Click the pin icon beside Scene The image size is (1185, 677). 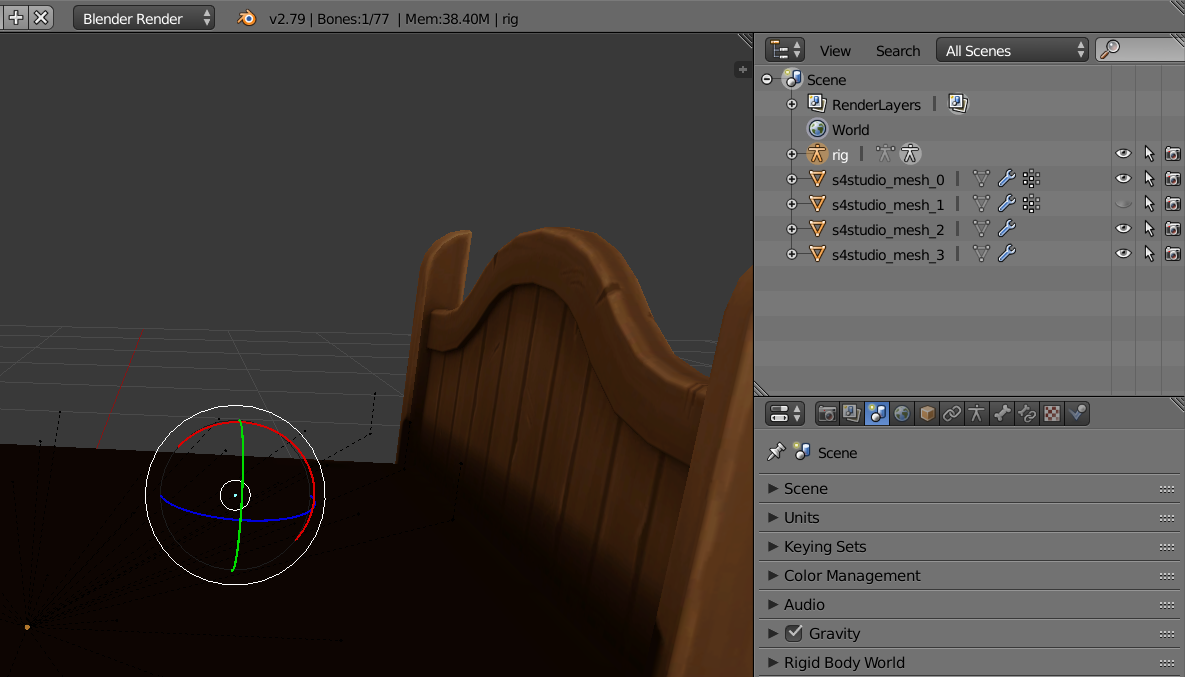tap(776, 452)
